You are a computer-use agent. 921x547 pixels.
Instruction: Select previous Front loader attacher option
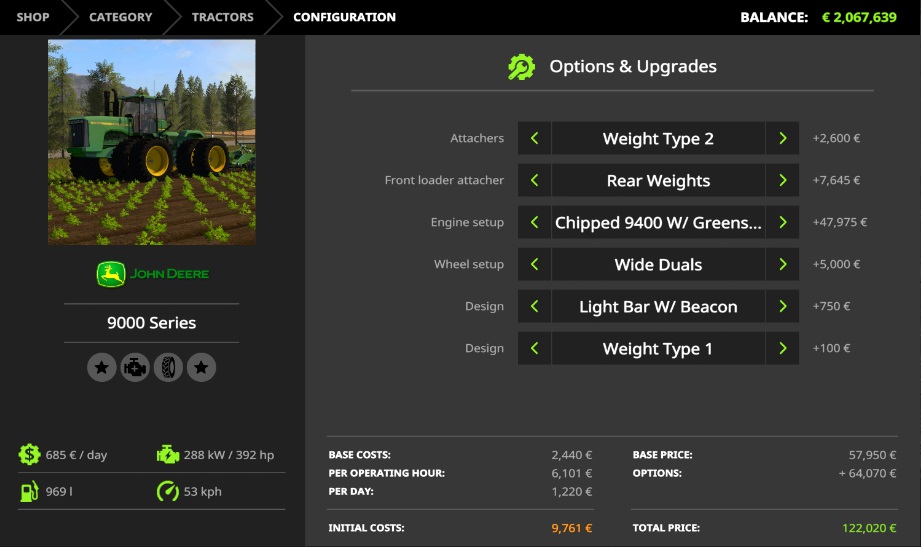(x=534, y=181)
